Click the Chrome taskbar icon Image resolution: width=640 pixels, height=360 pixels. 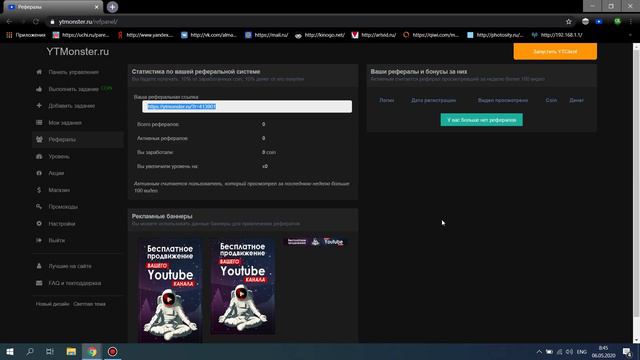coord(92,351)
